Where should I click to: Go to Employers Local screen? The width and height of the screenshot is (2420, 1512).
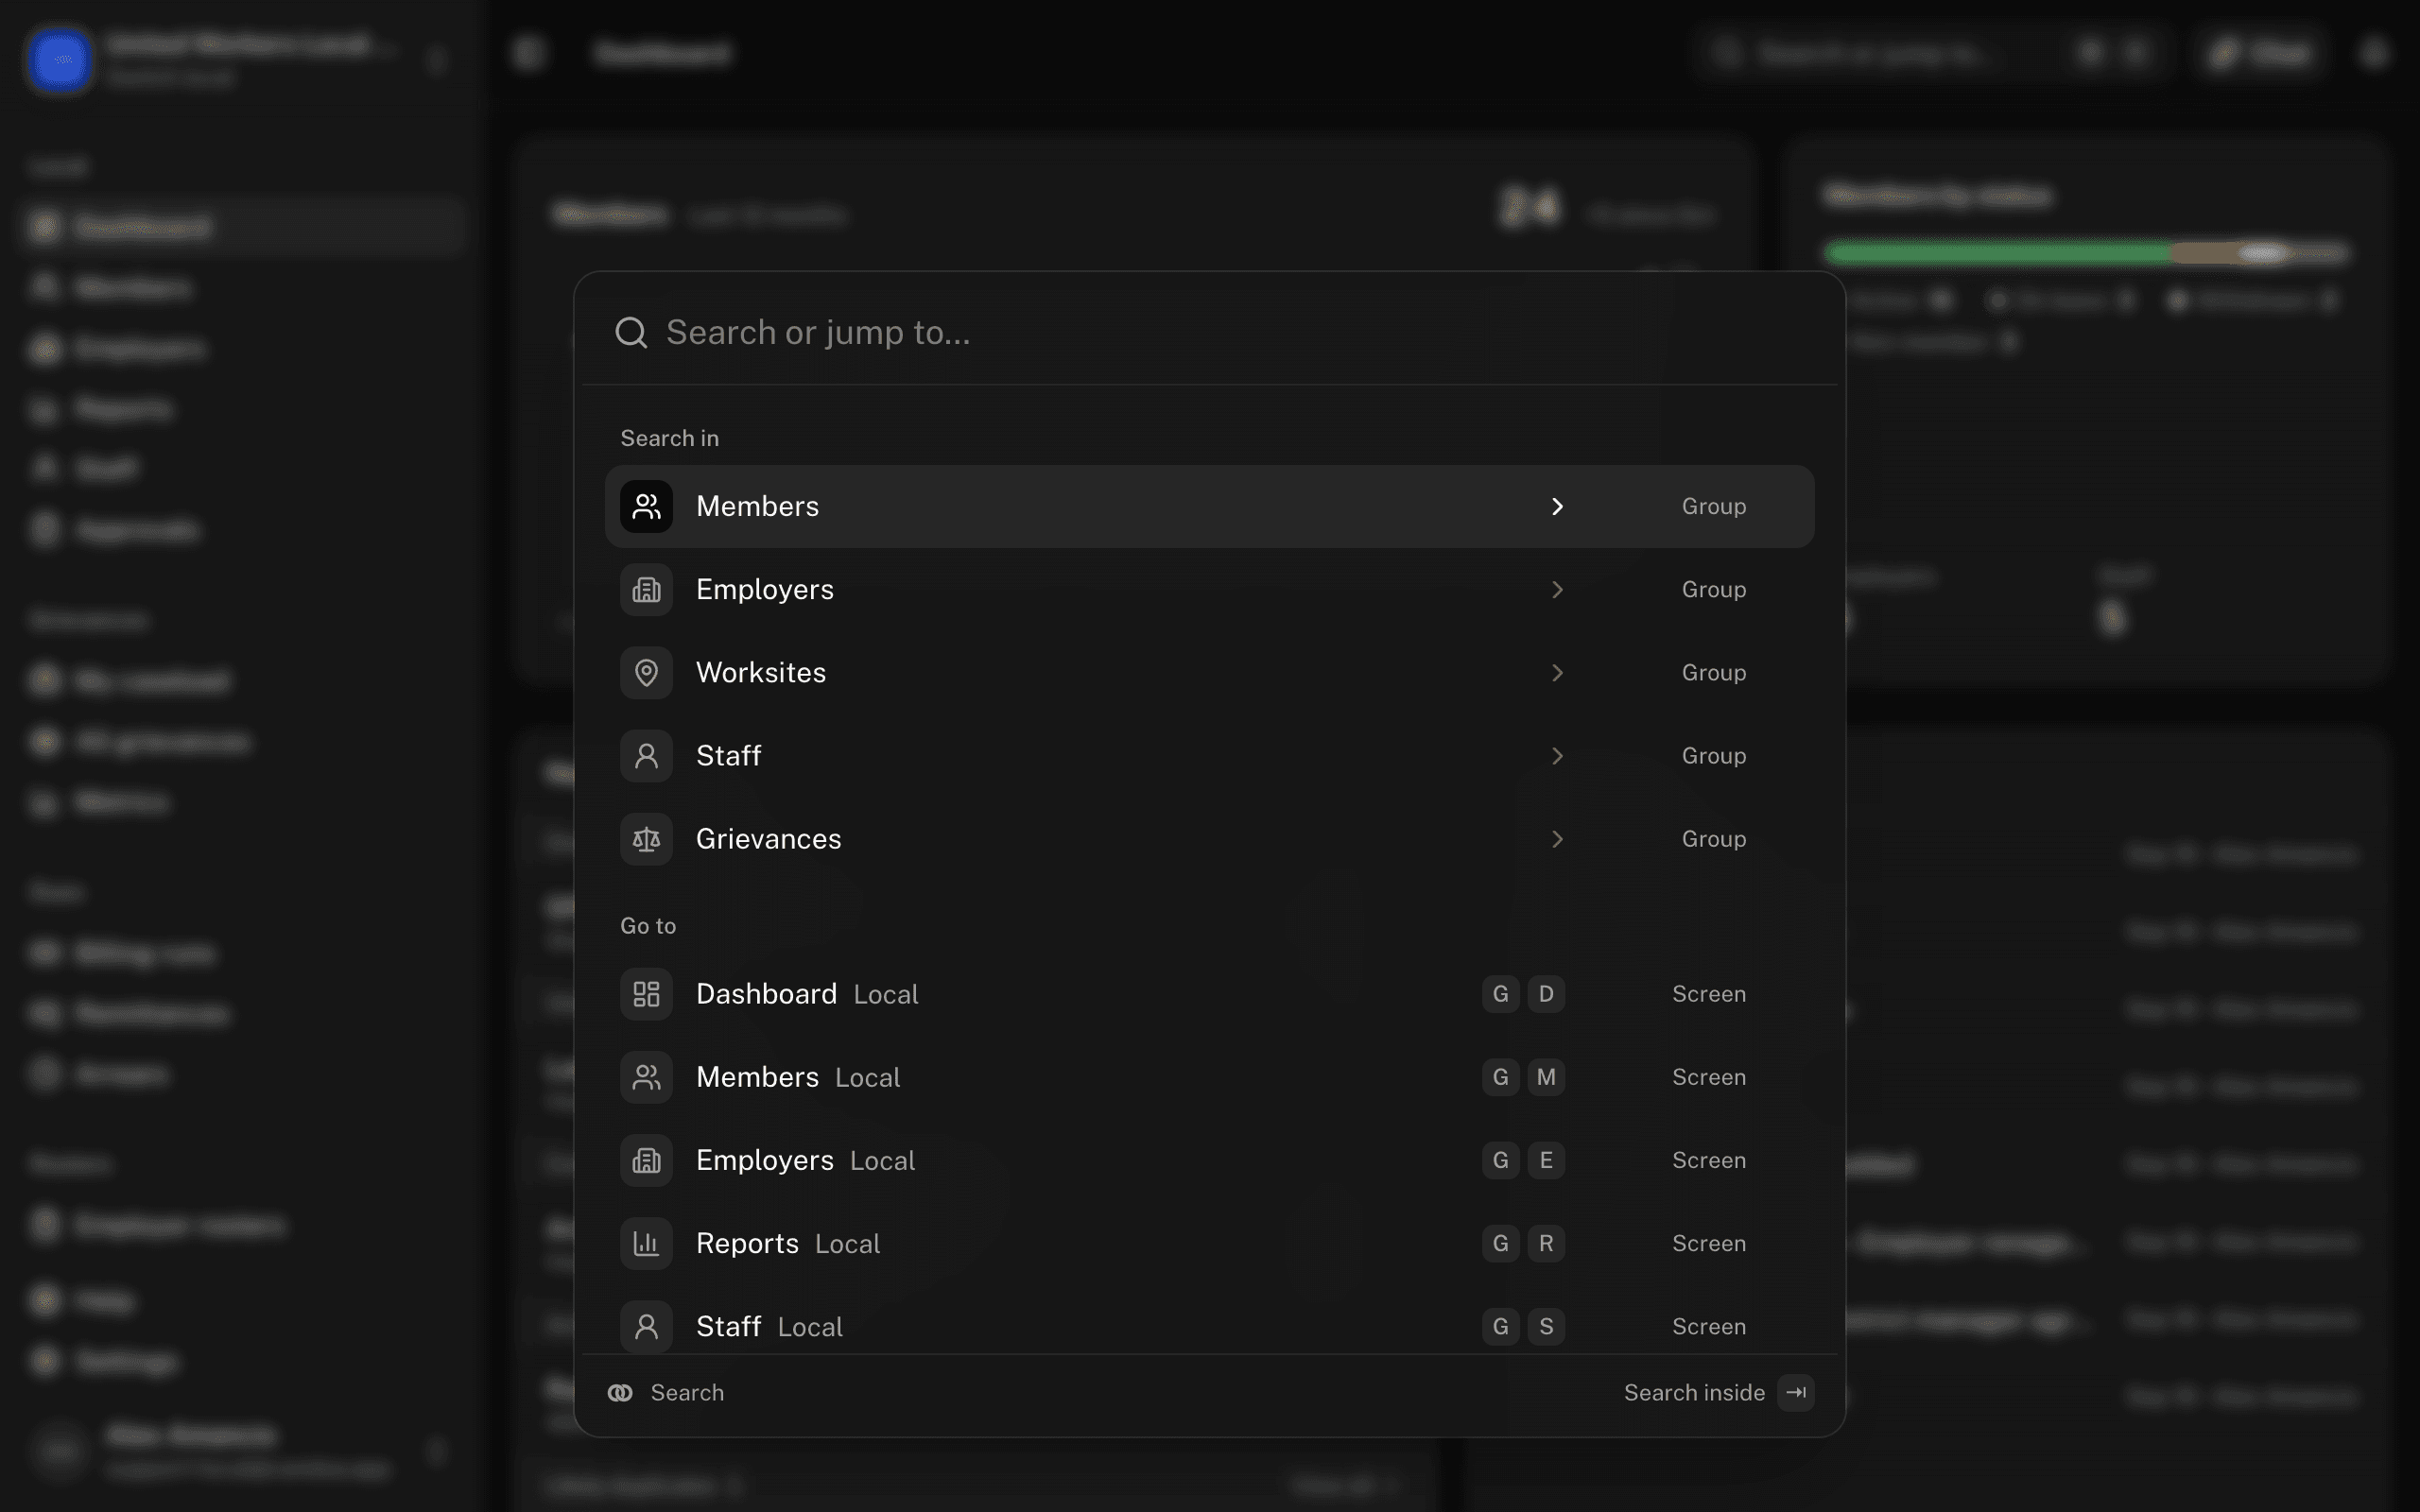pyautogui.click(x=1209, y=1159)
